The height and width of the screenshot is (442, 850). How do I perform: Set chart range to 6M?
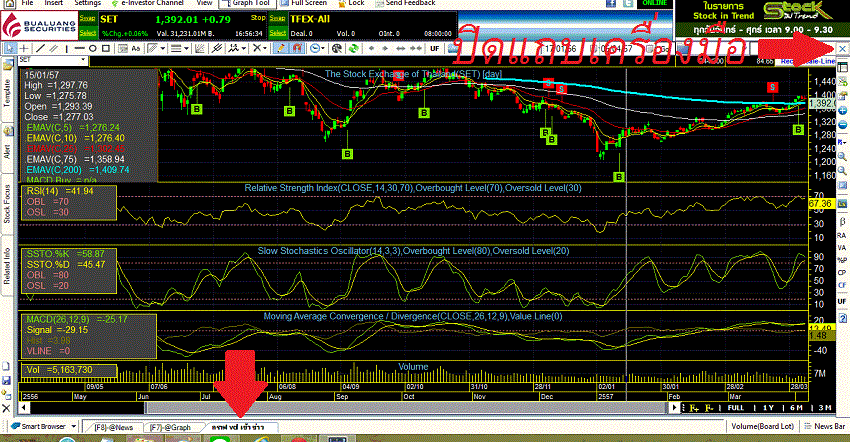(796, 408)
